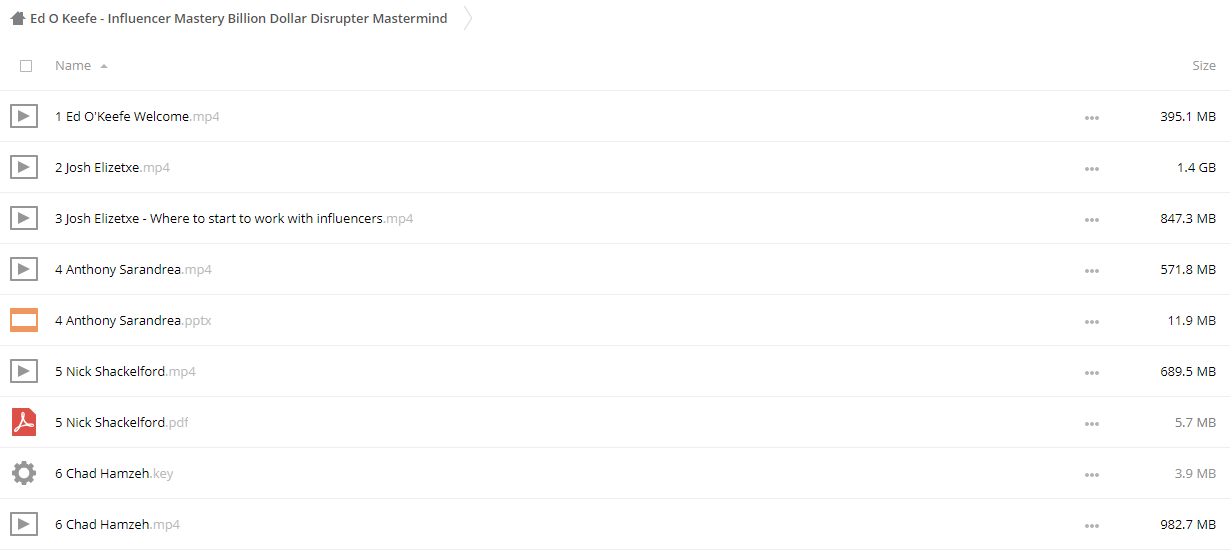Open 3 Josh Elizetxe Where to start file
Viewport: 1230px width, 554px height.
(x=234, y=218)
